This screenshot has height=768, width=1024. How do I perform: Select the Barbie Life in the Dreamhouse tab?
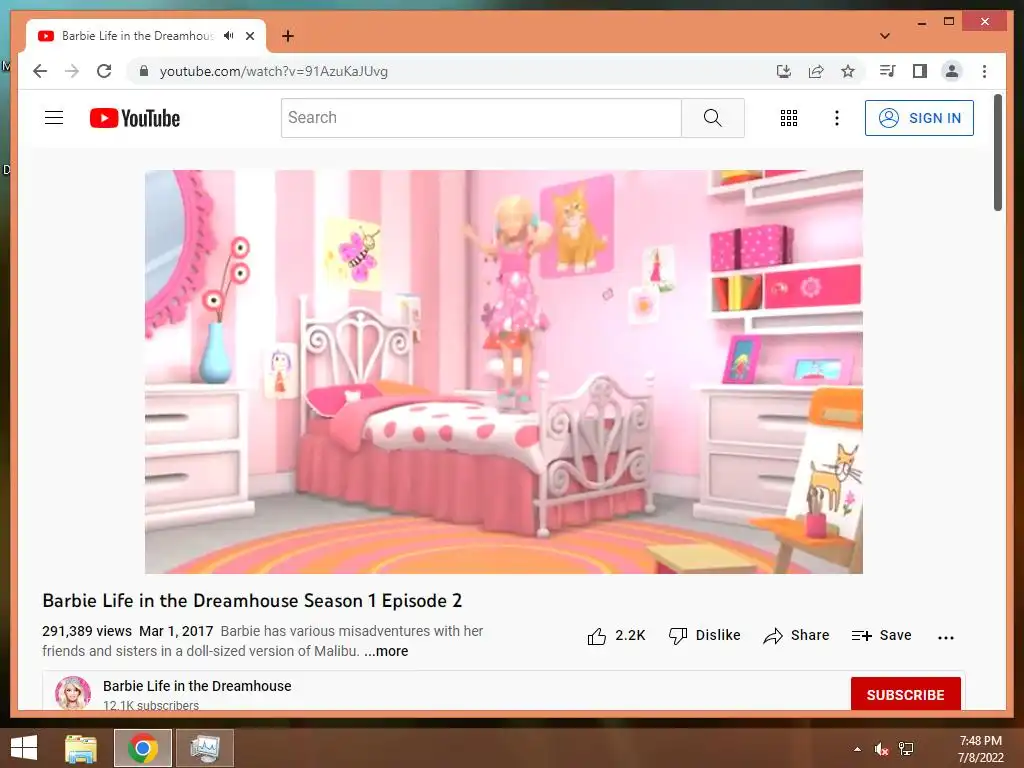tap(146, 36)
